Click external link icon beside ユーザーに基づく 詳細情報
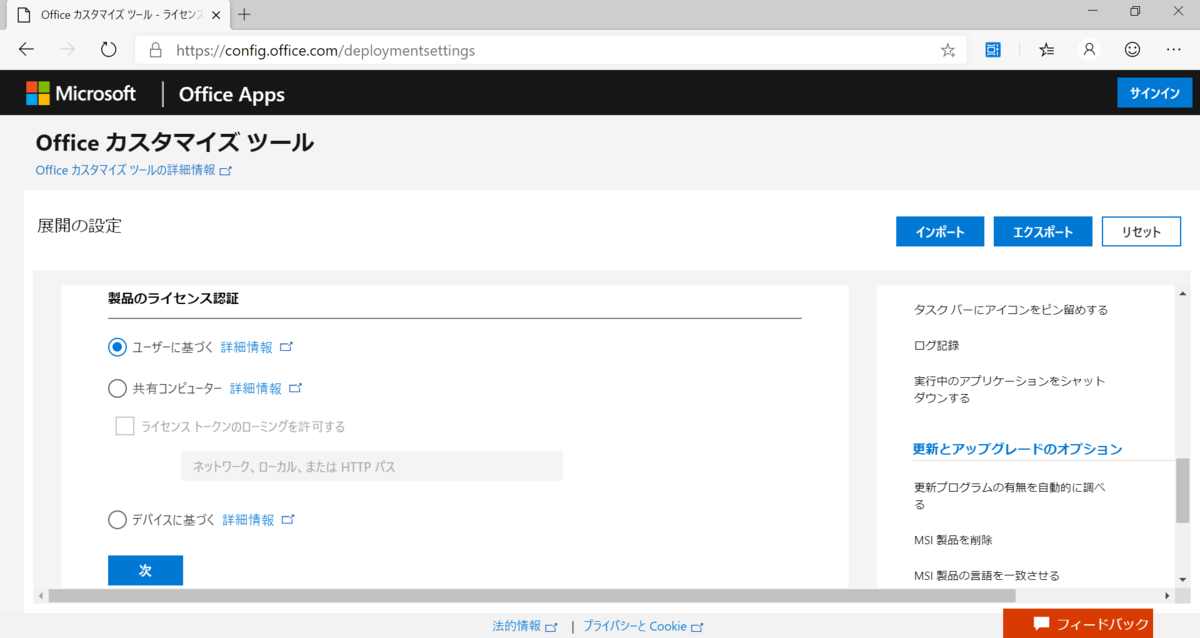Viewport: 1200px width, 638px height. 286,347
